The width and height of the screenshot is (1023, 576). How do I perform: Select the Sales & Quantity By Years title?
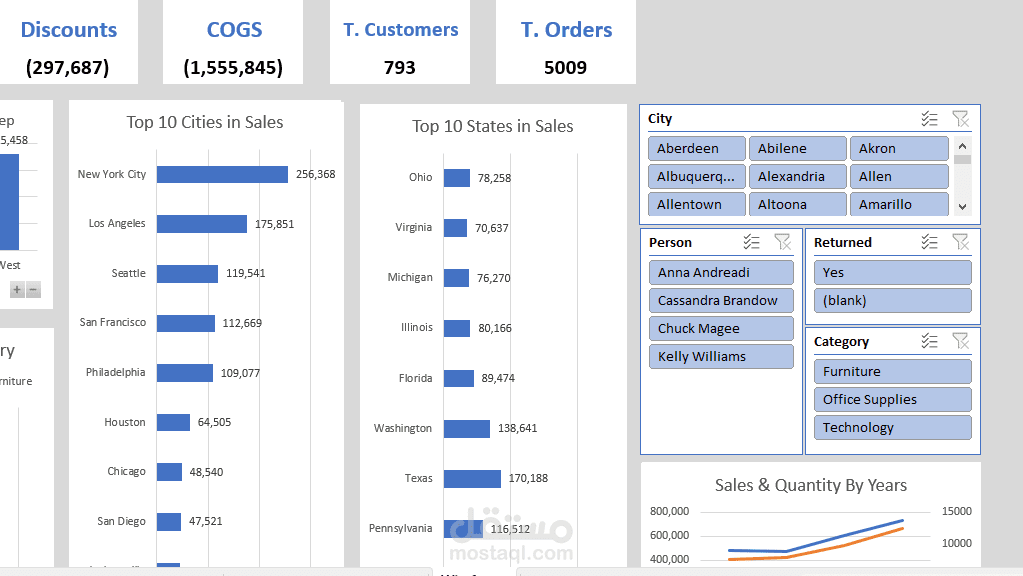(811, 485)
